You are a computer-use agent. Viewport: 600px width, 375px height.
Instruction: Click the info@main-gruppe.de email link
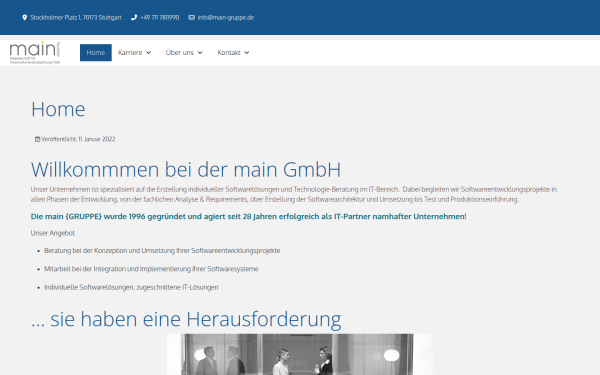pyautogui.click(x=226, y=18)
